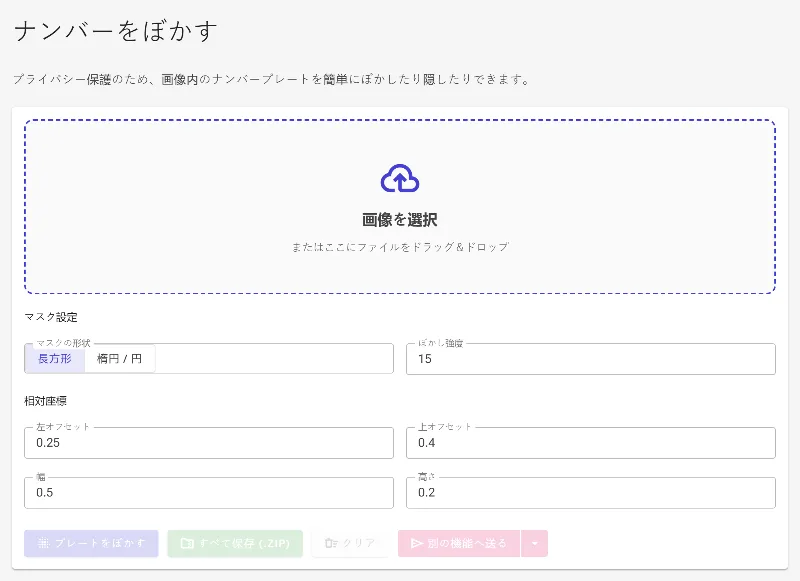The width and height of the screenshot is (800, 581).
Task: Select the 楕円 / 円 mask shape
Action: [119, 359]
